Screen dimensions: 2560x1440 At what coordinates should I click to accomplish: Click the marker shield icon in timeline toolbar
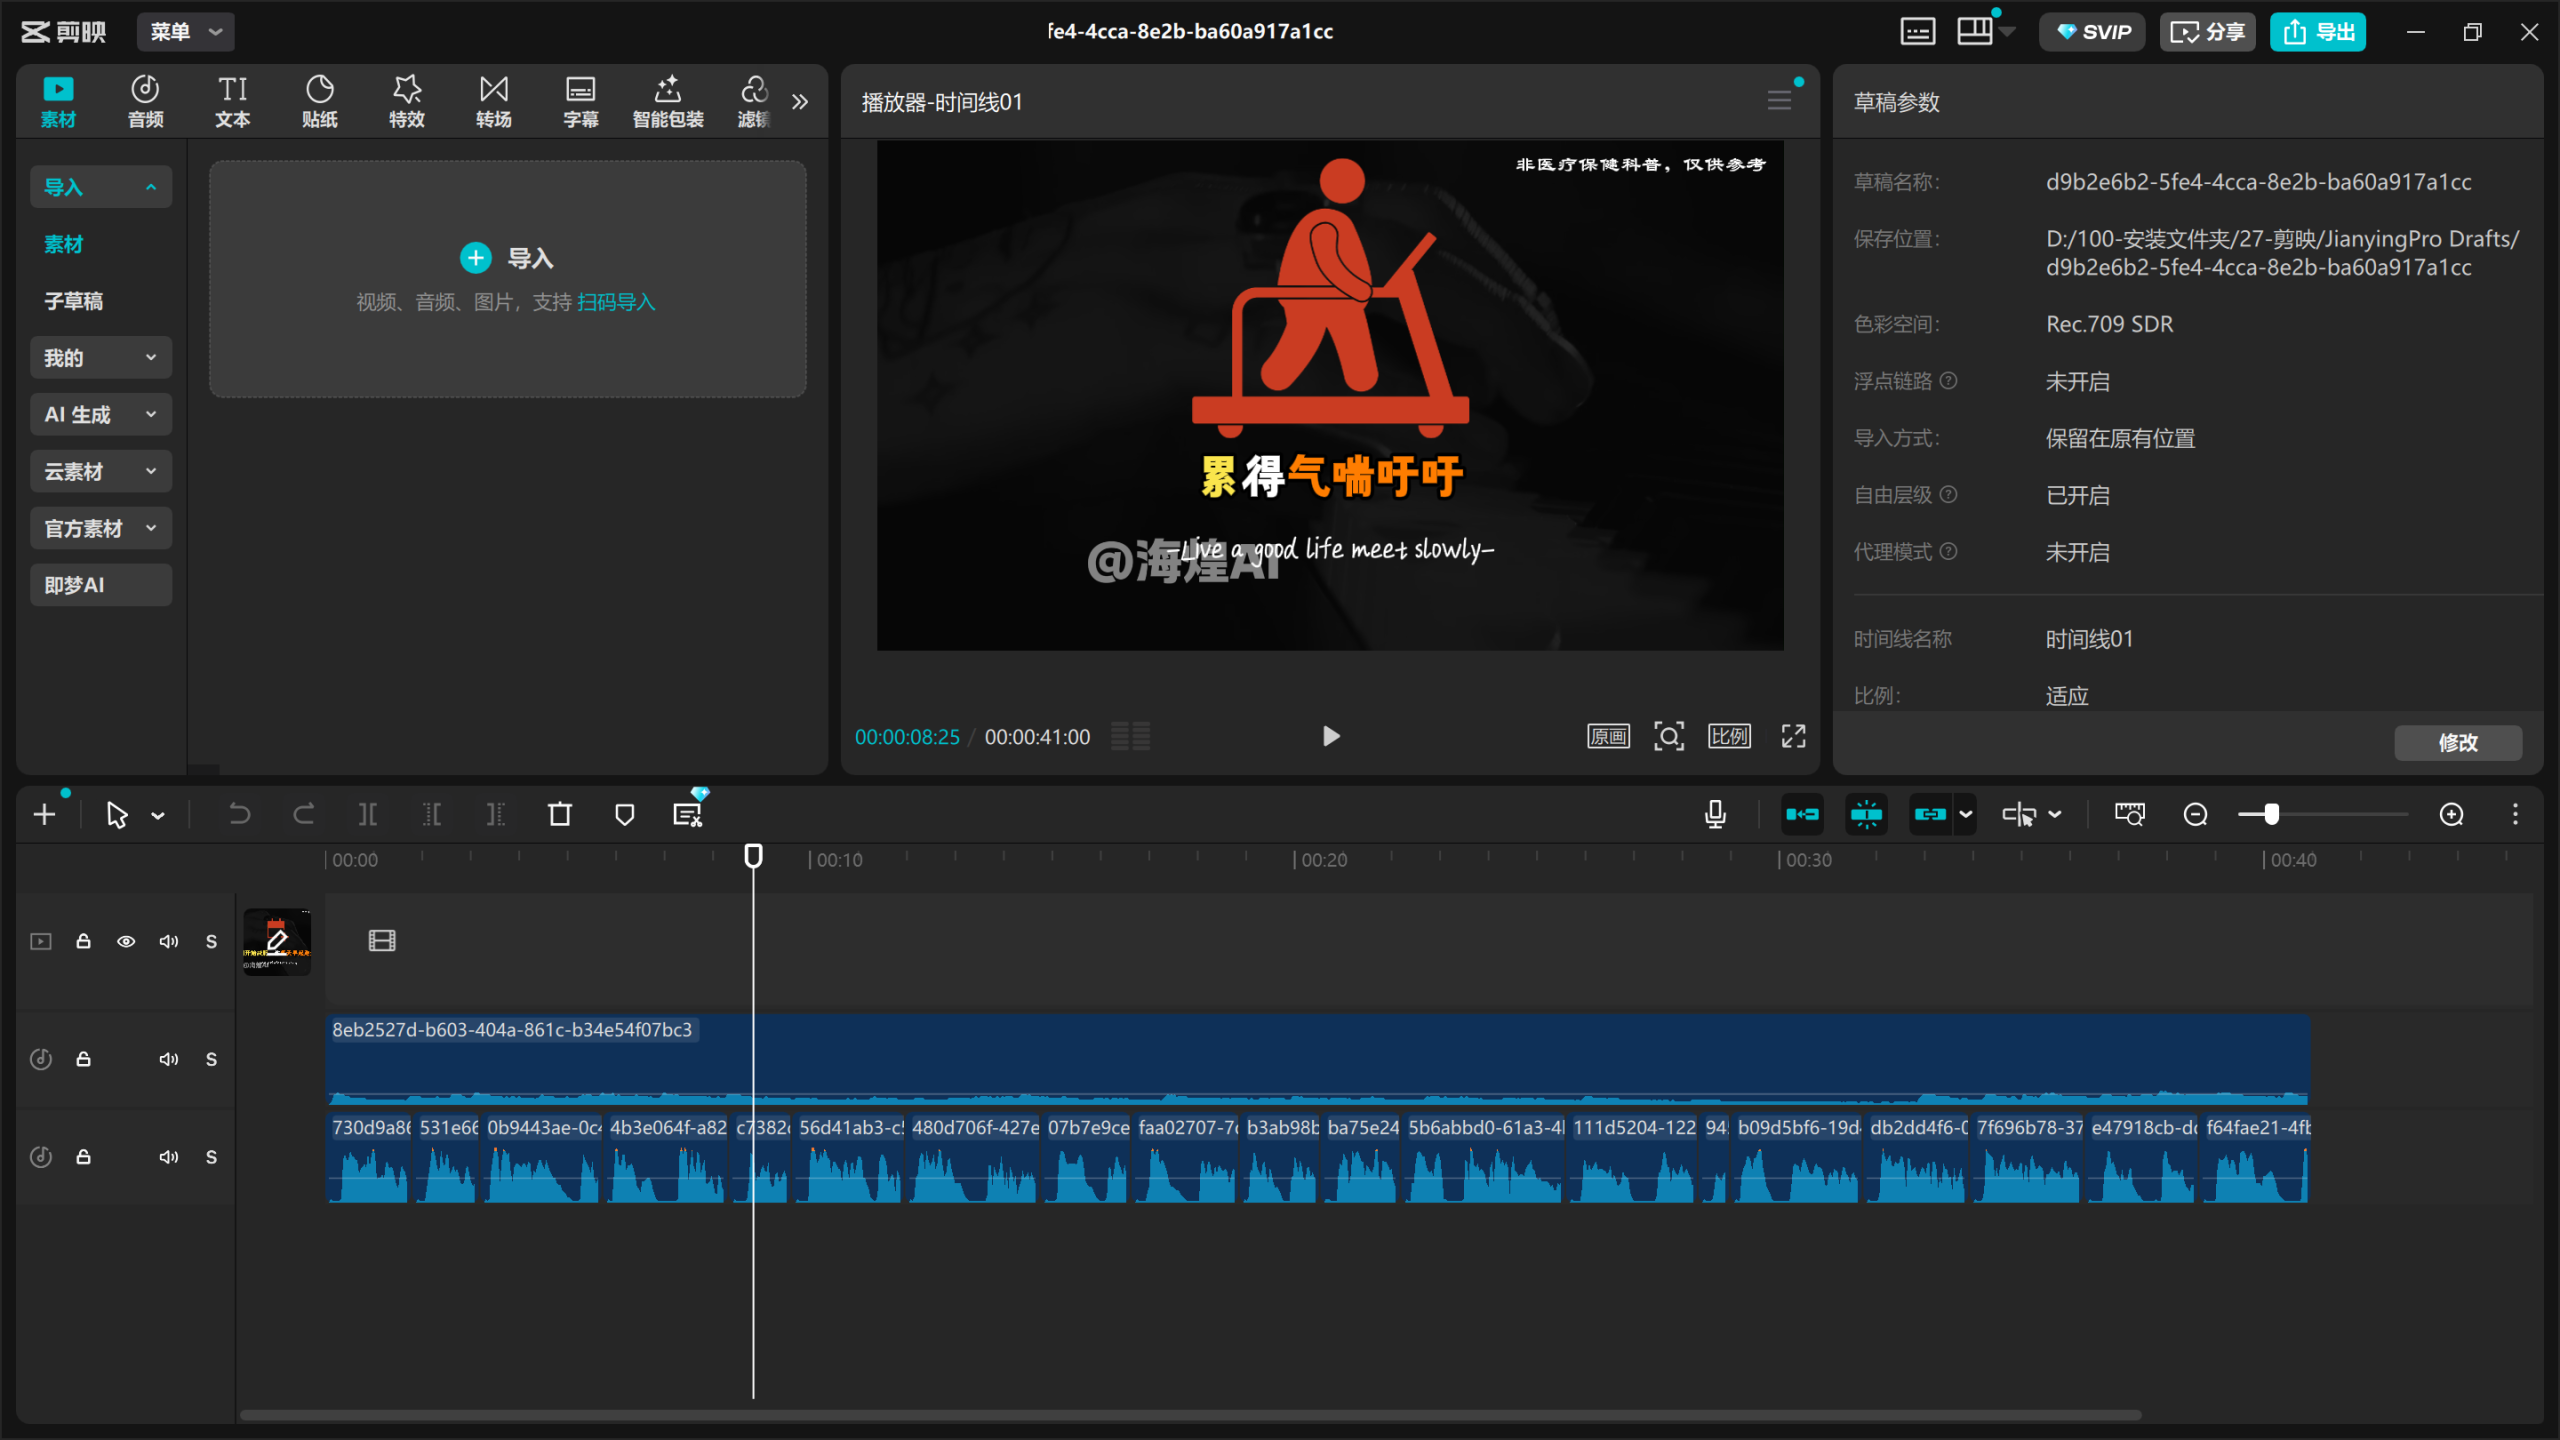tap(624, 815)
